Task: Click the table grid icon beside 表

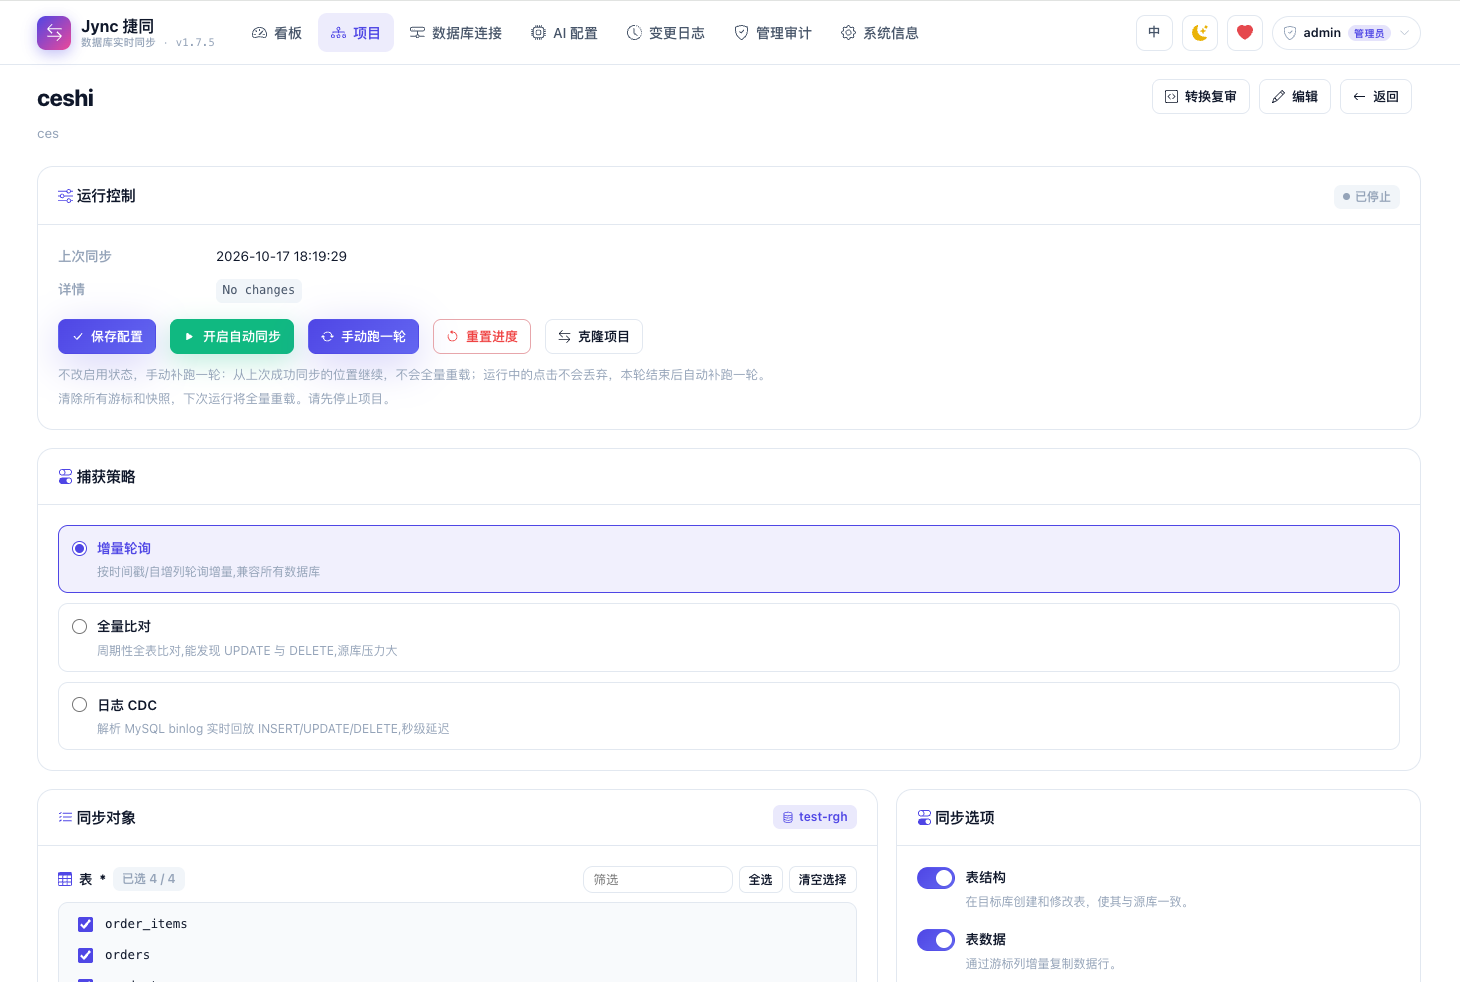Action: [65, 879]
